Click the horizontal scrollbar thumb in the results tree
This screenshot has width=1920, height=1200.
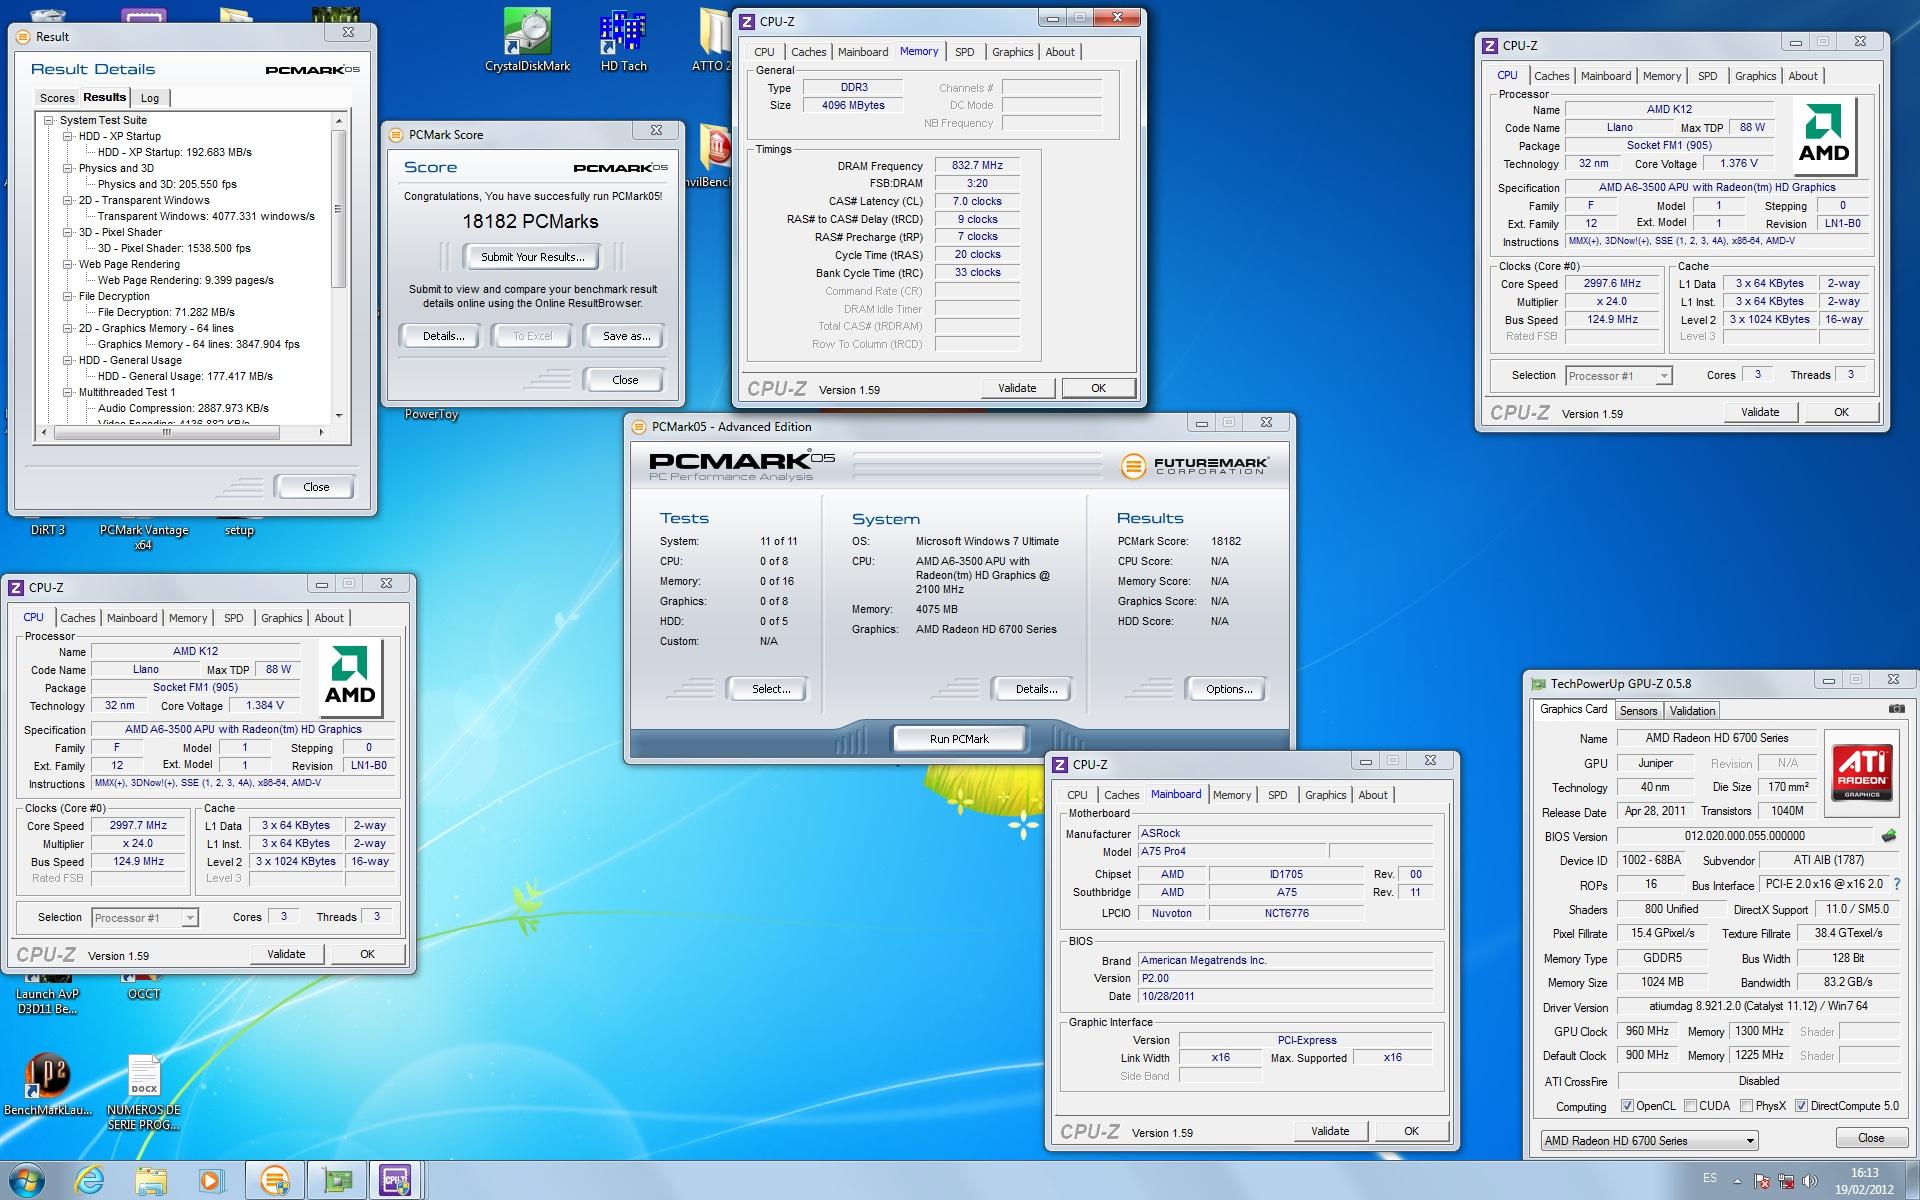pyautogui.click(x=166, y=433)
